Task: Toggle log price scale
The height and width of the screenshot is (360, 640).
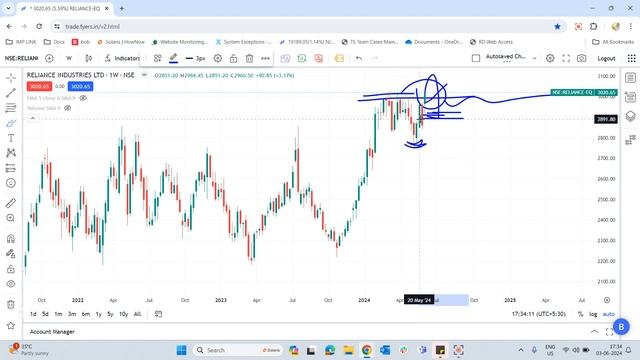Action: [x=593, y=314]
